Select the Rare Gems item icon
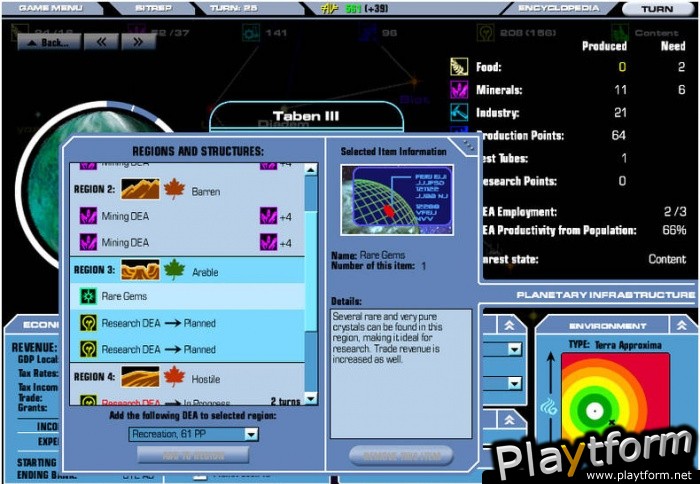This screenshot has height=484, width=700. (x=88, y=296)
